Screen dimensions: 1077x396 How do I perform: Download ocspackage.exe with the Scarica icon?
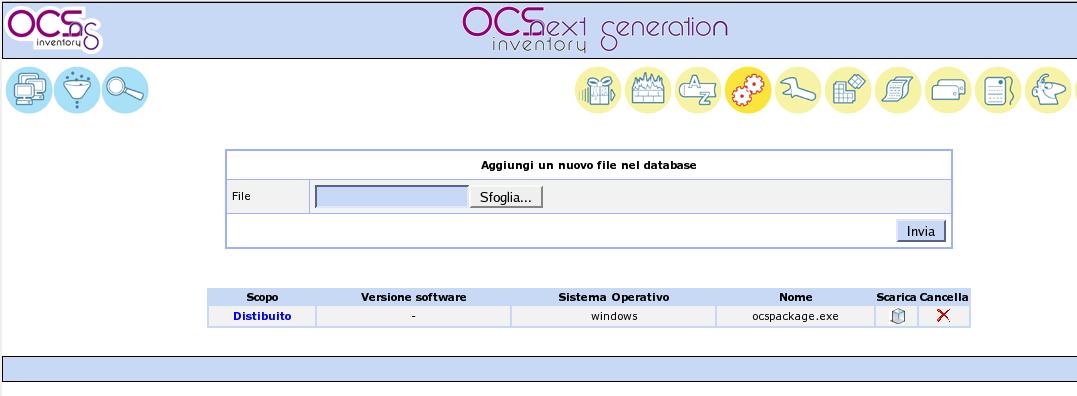898,316
